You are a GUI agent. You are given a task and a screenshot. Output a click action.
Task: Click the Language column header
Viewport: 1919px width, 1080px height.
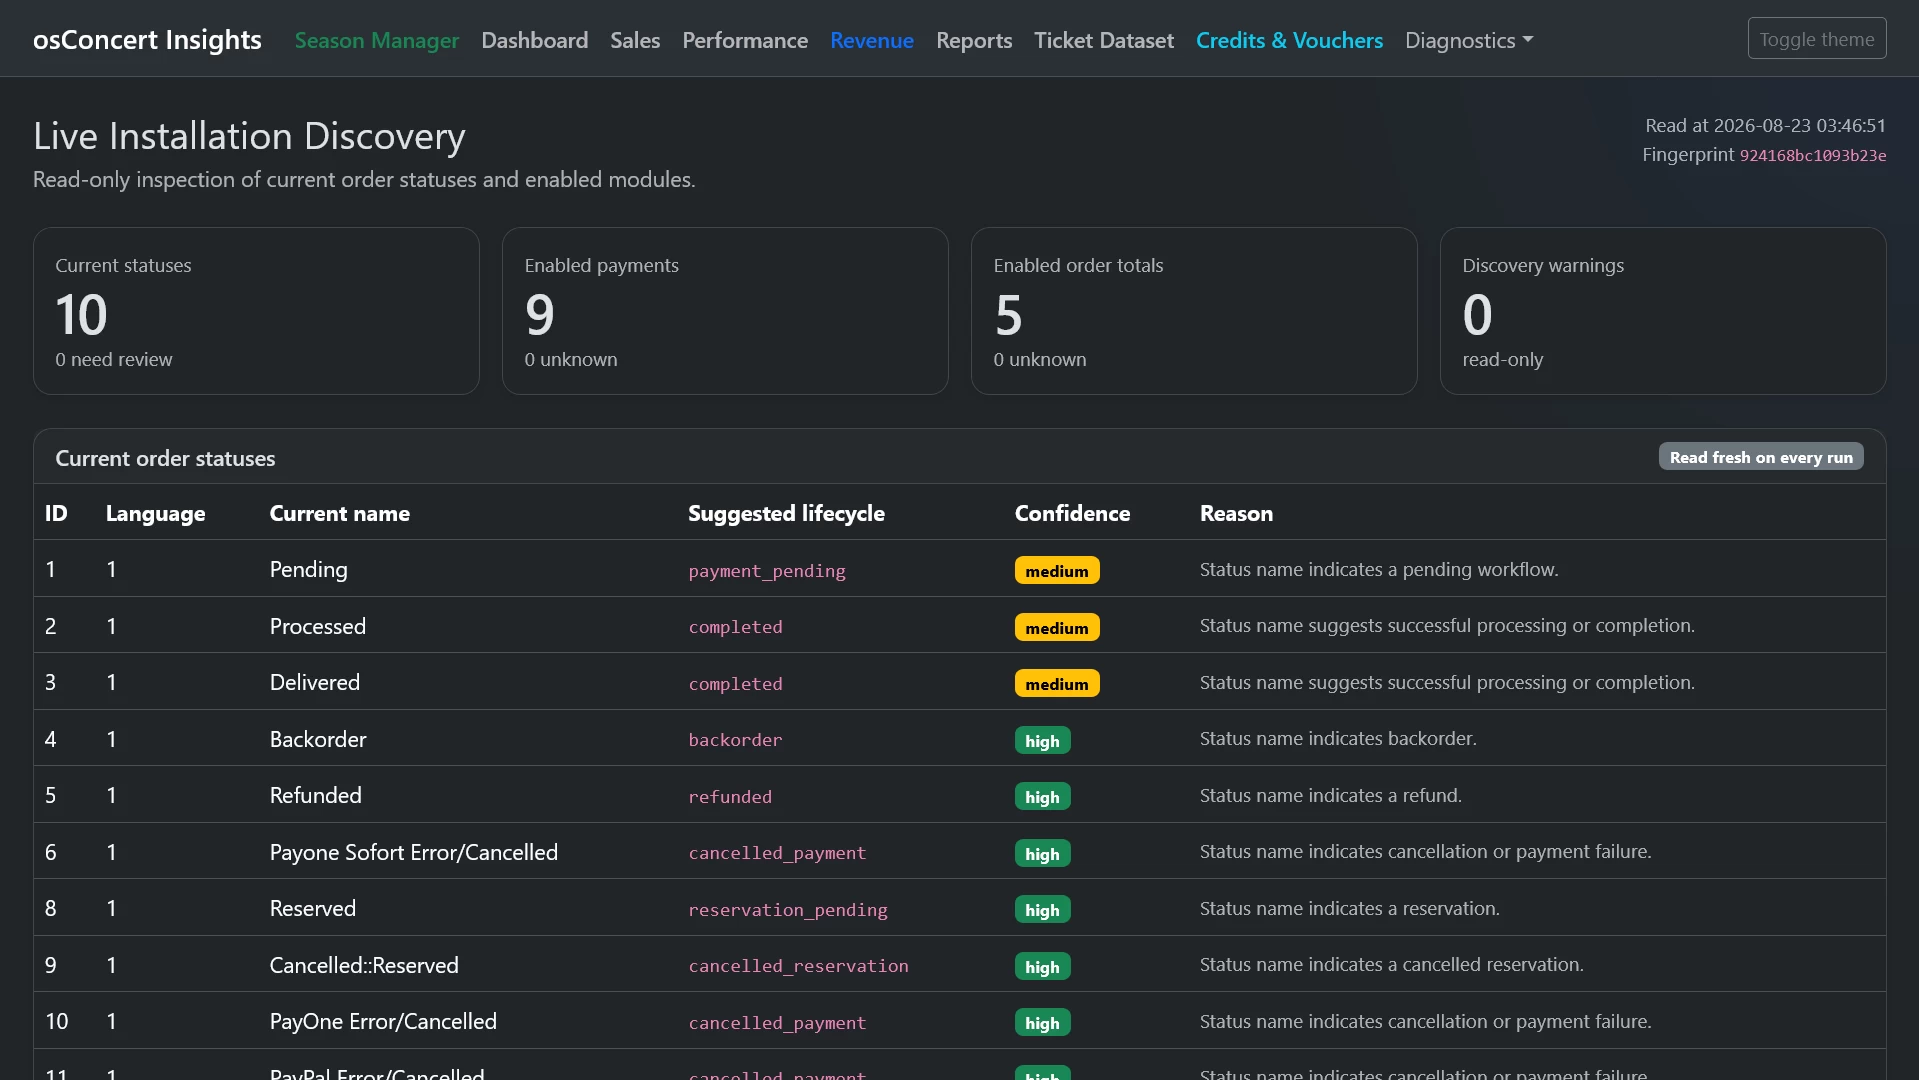point(155,513)
